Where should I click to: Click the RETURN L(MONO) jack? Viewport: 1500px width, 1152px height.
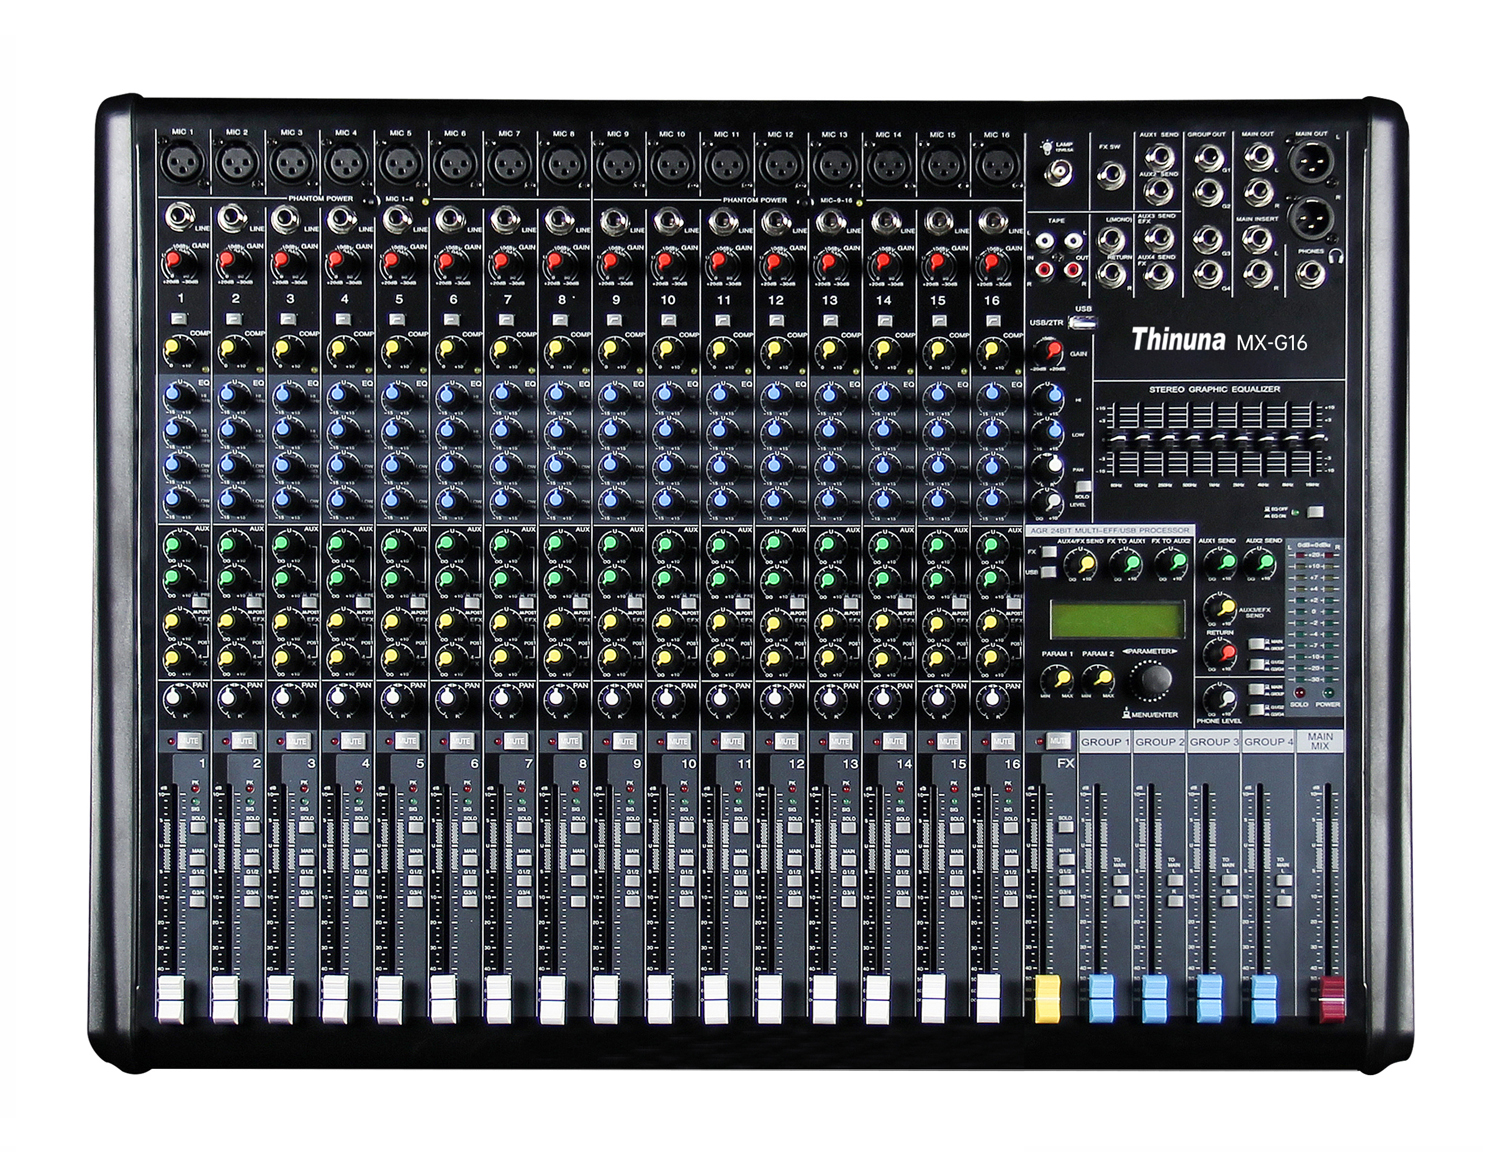click(x=1112, y=239)
